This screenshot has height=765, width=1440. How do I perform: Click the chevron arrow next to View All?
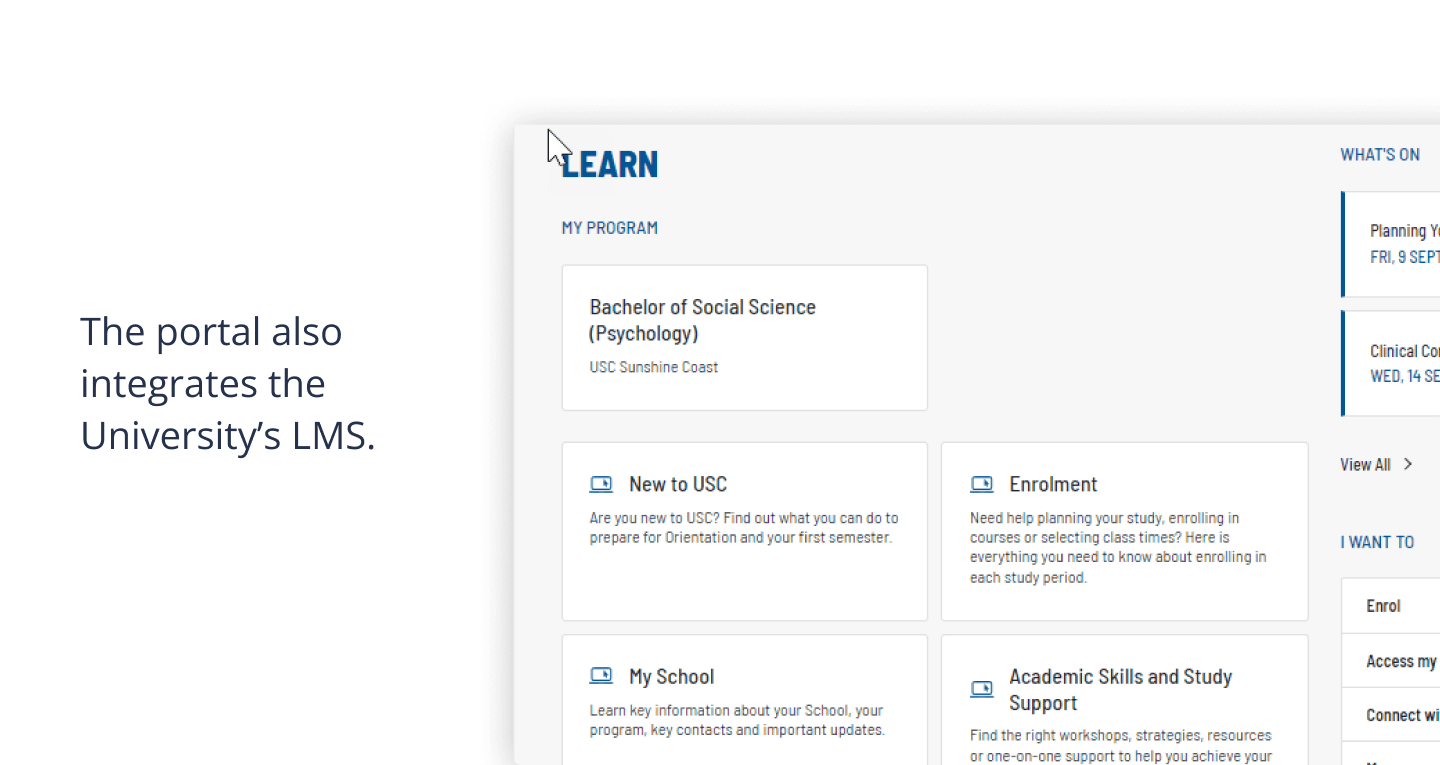coord(1408,464)
